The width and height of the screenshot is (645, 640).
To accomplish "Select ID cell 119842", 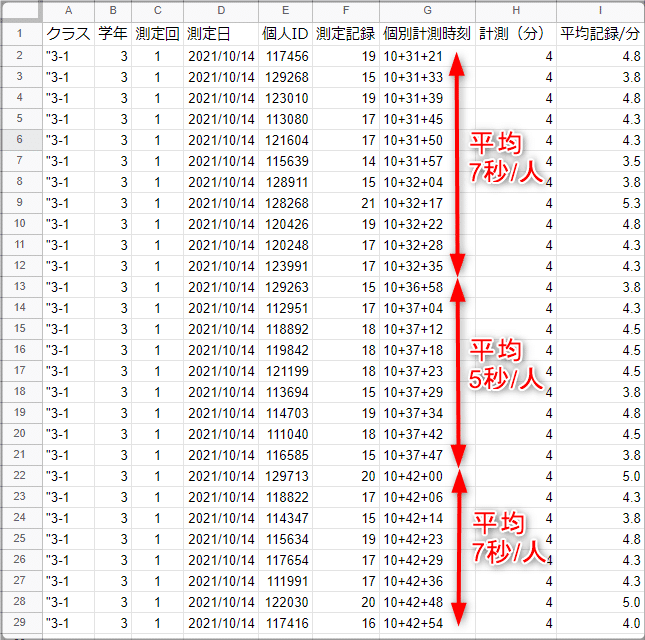I will 285,350.
